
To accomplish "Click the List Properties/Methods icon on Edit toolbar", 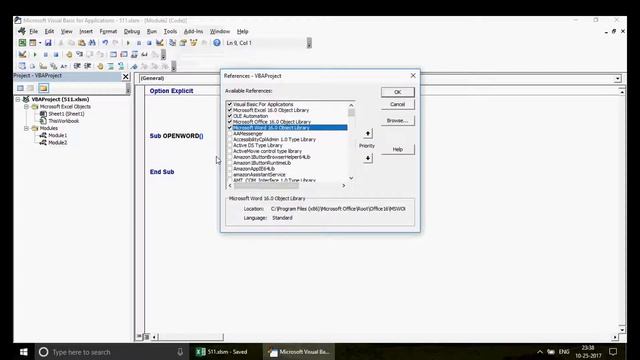I will click(22, 66).
